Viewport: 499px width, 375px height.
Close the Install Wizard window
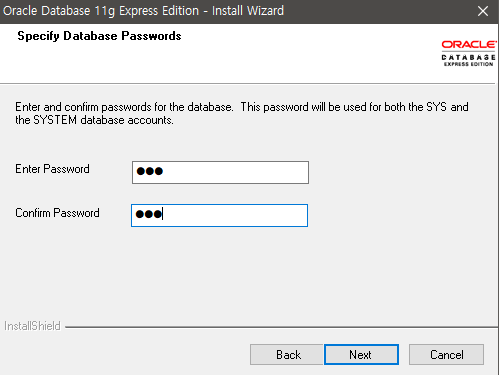(x=483, y=11)
